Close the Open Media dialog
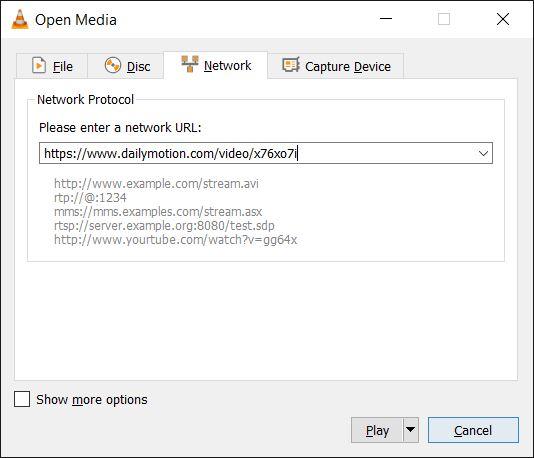 pyautogui.click(x=503, y=19)
